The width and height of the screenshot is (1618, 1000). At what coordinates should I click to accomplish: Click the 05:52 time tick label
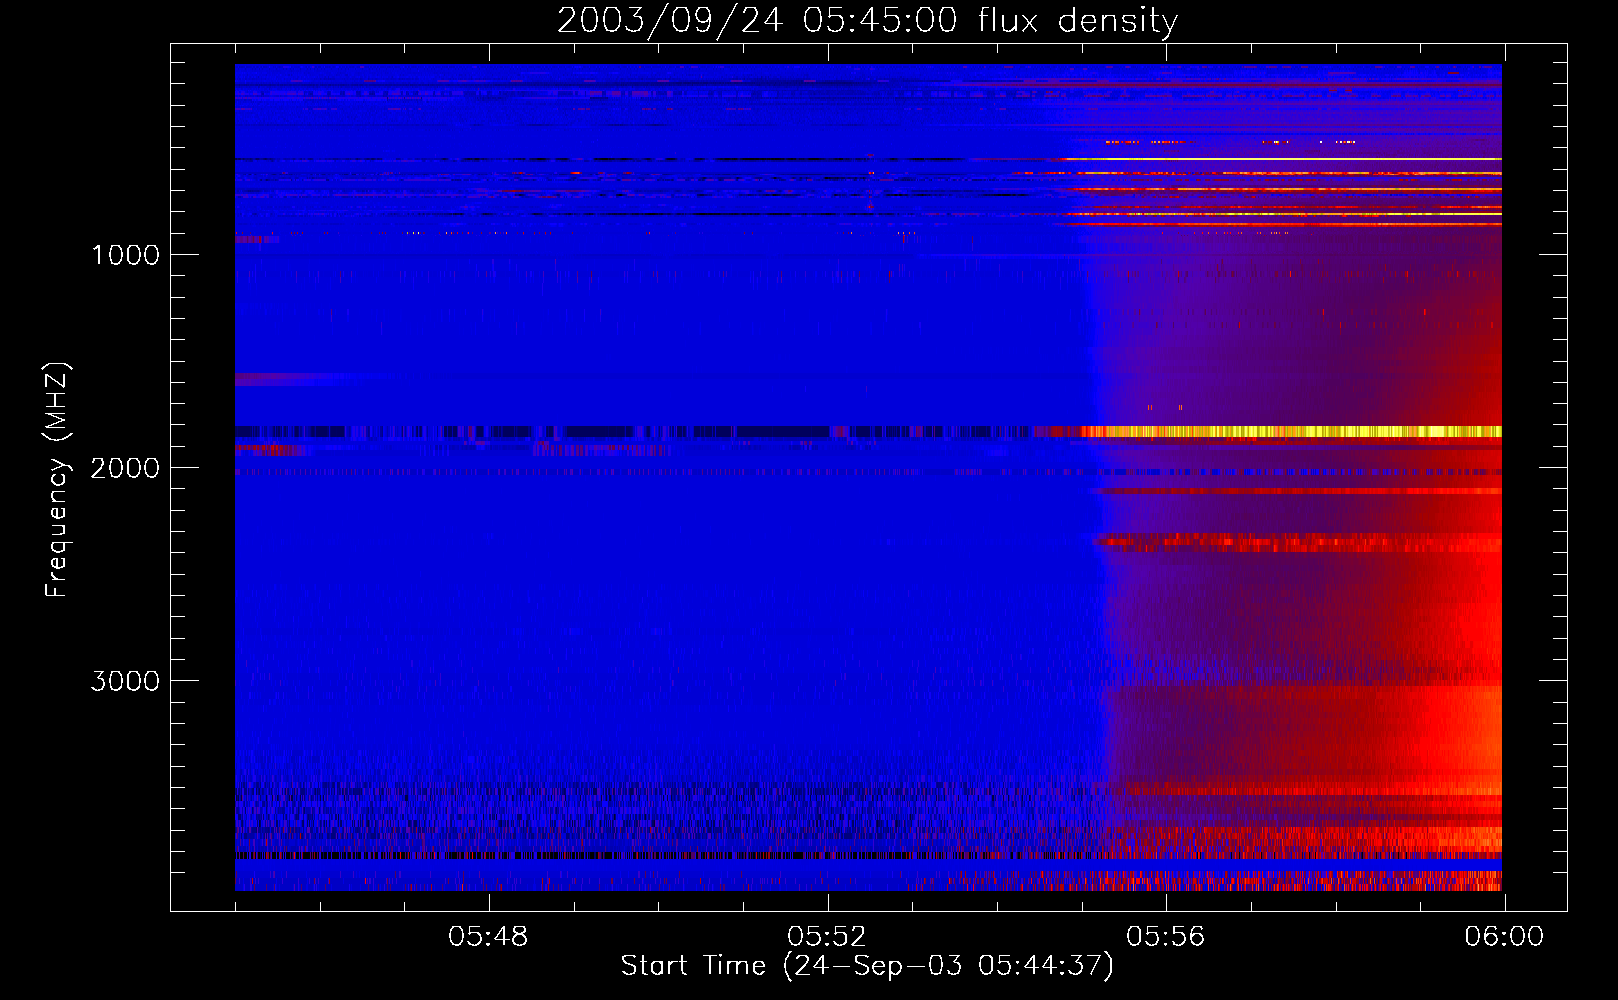(827, 937)
